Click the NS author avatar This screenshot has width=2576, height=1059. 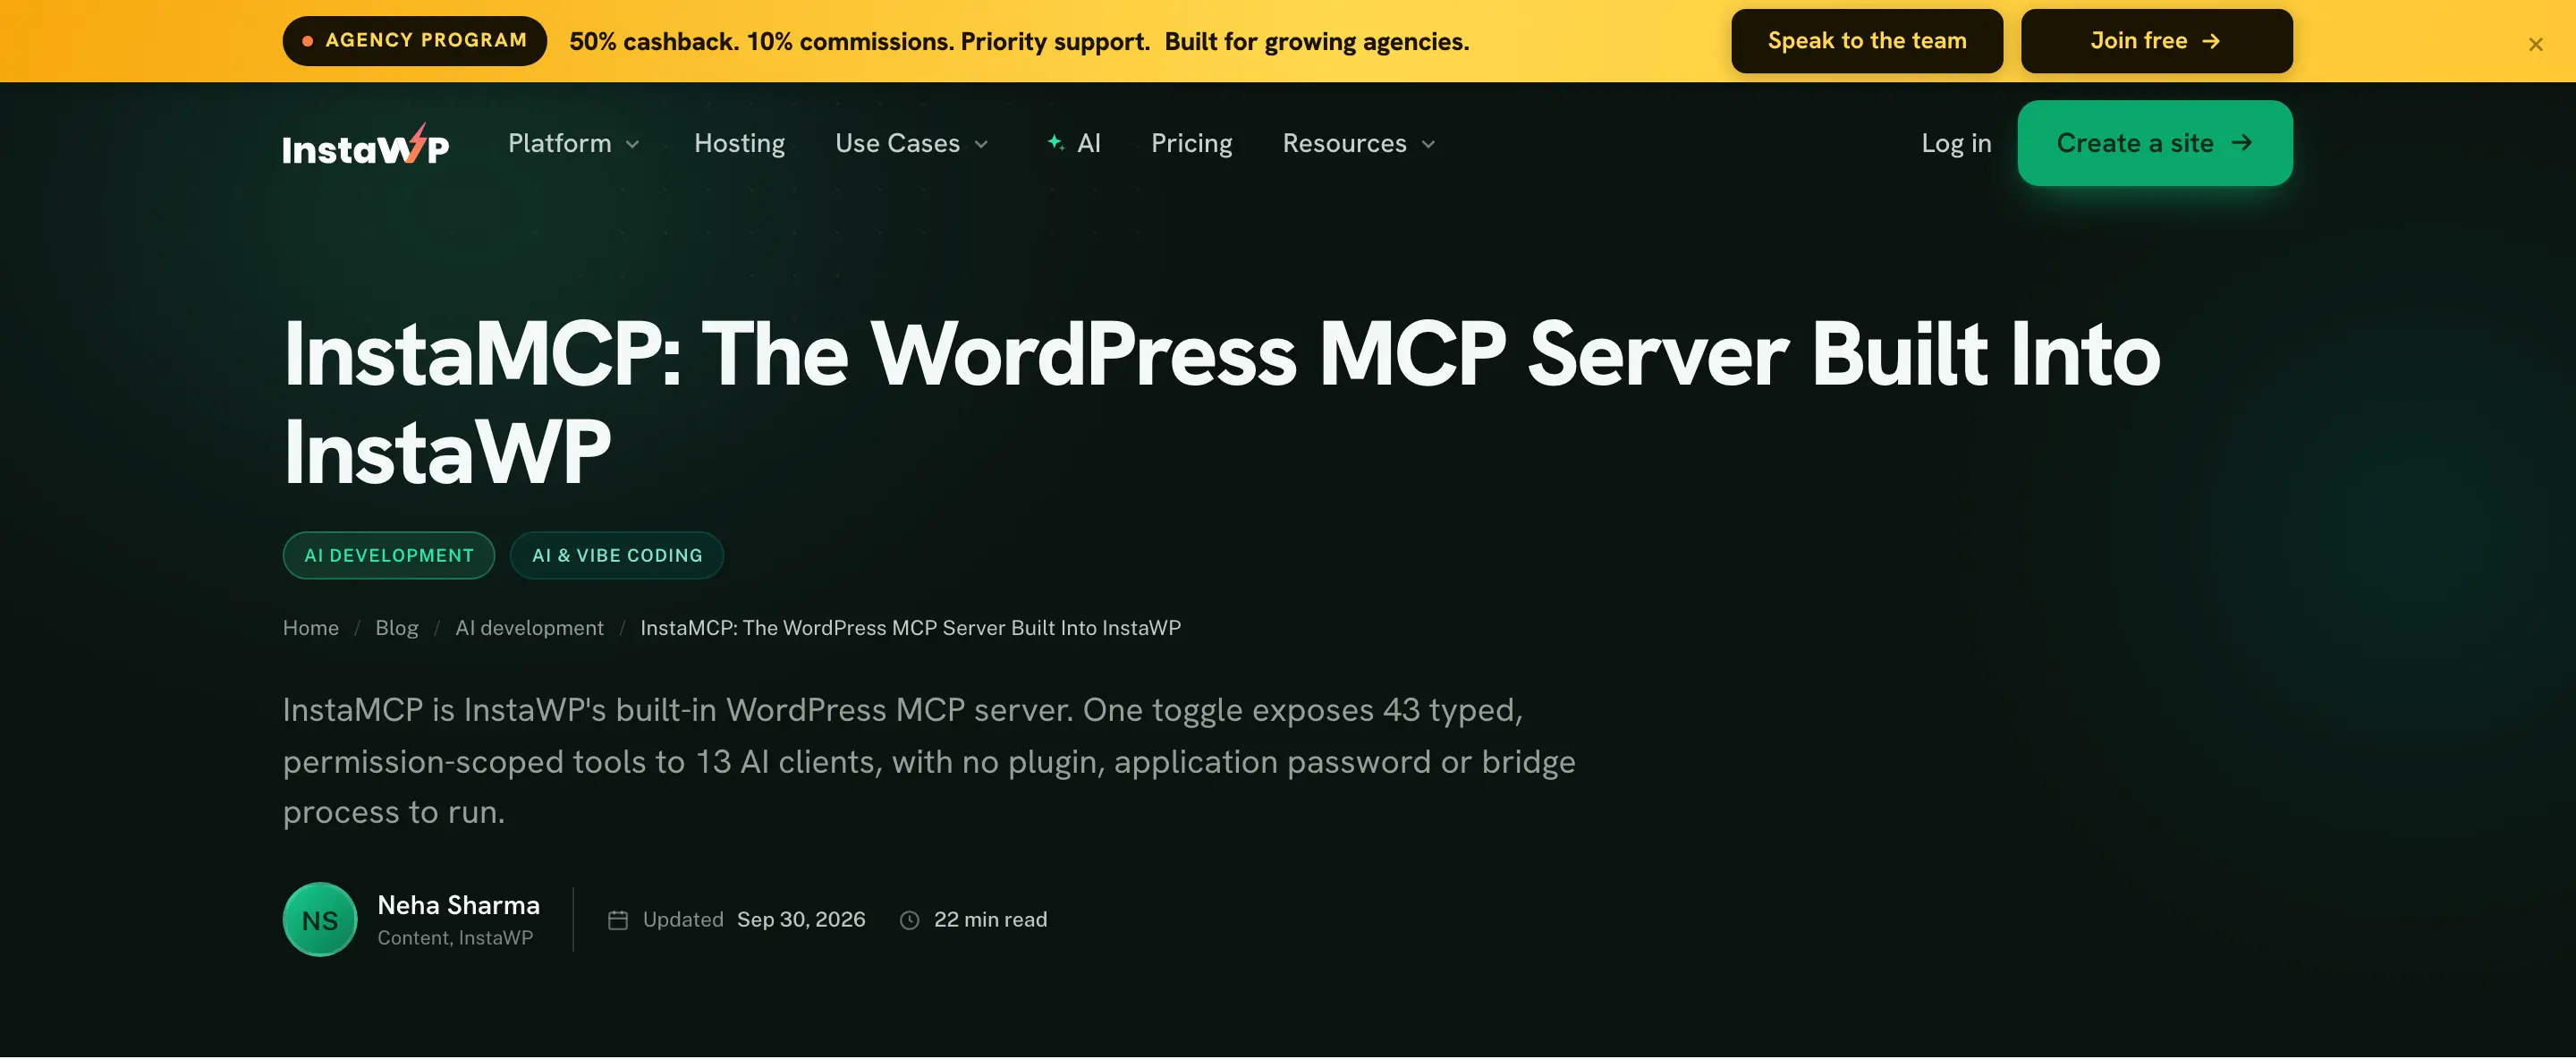tap(320, 920)
